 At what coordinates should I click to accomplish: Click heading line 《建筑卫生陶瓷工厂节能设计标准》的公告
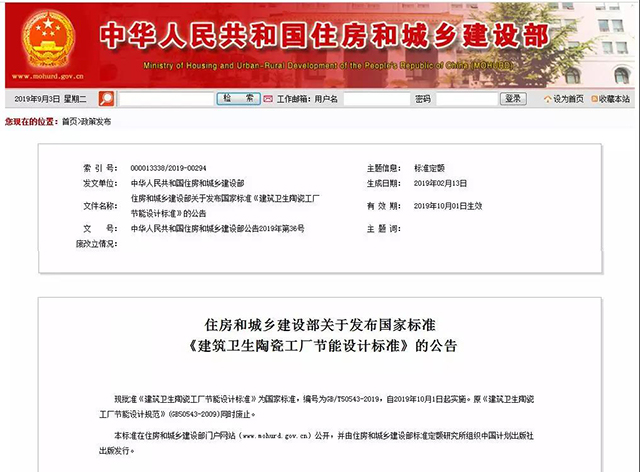322,346
